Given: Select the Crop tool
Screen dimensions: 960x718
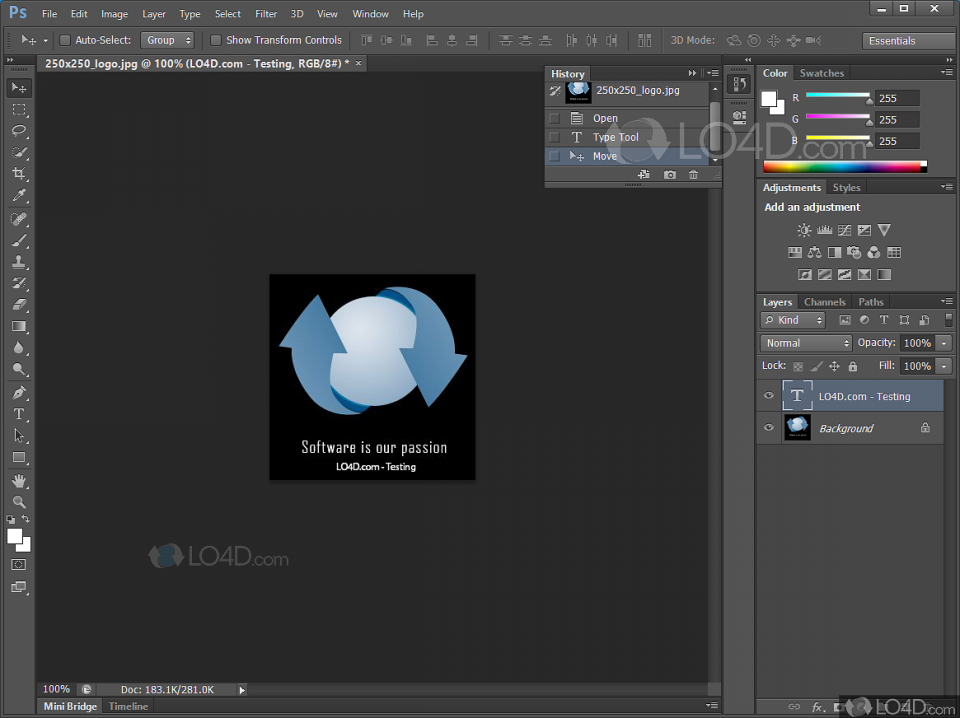Looking at the screenshot, I should [x=19, y=173].
